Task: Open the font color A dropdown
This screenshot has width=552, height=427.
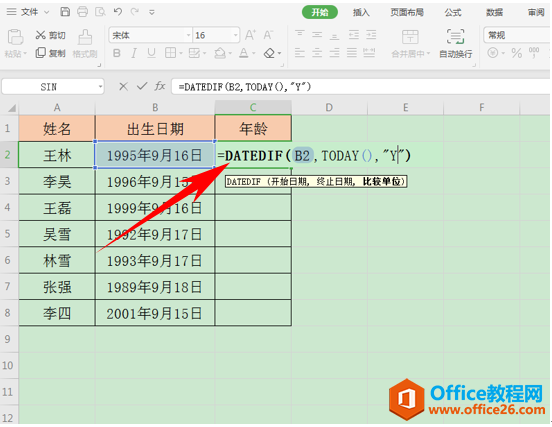Action: [253, 54]
